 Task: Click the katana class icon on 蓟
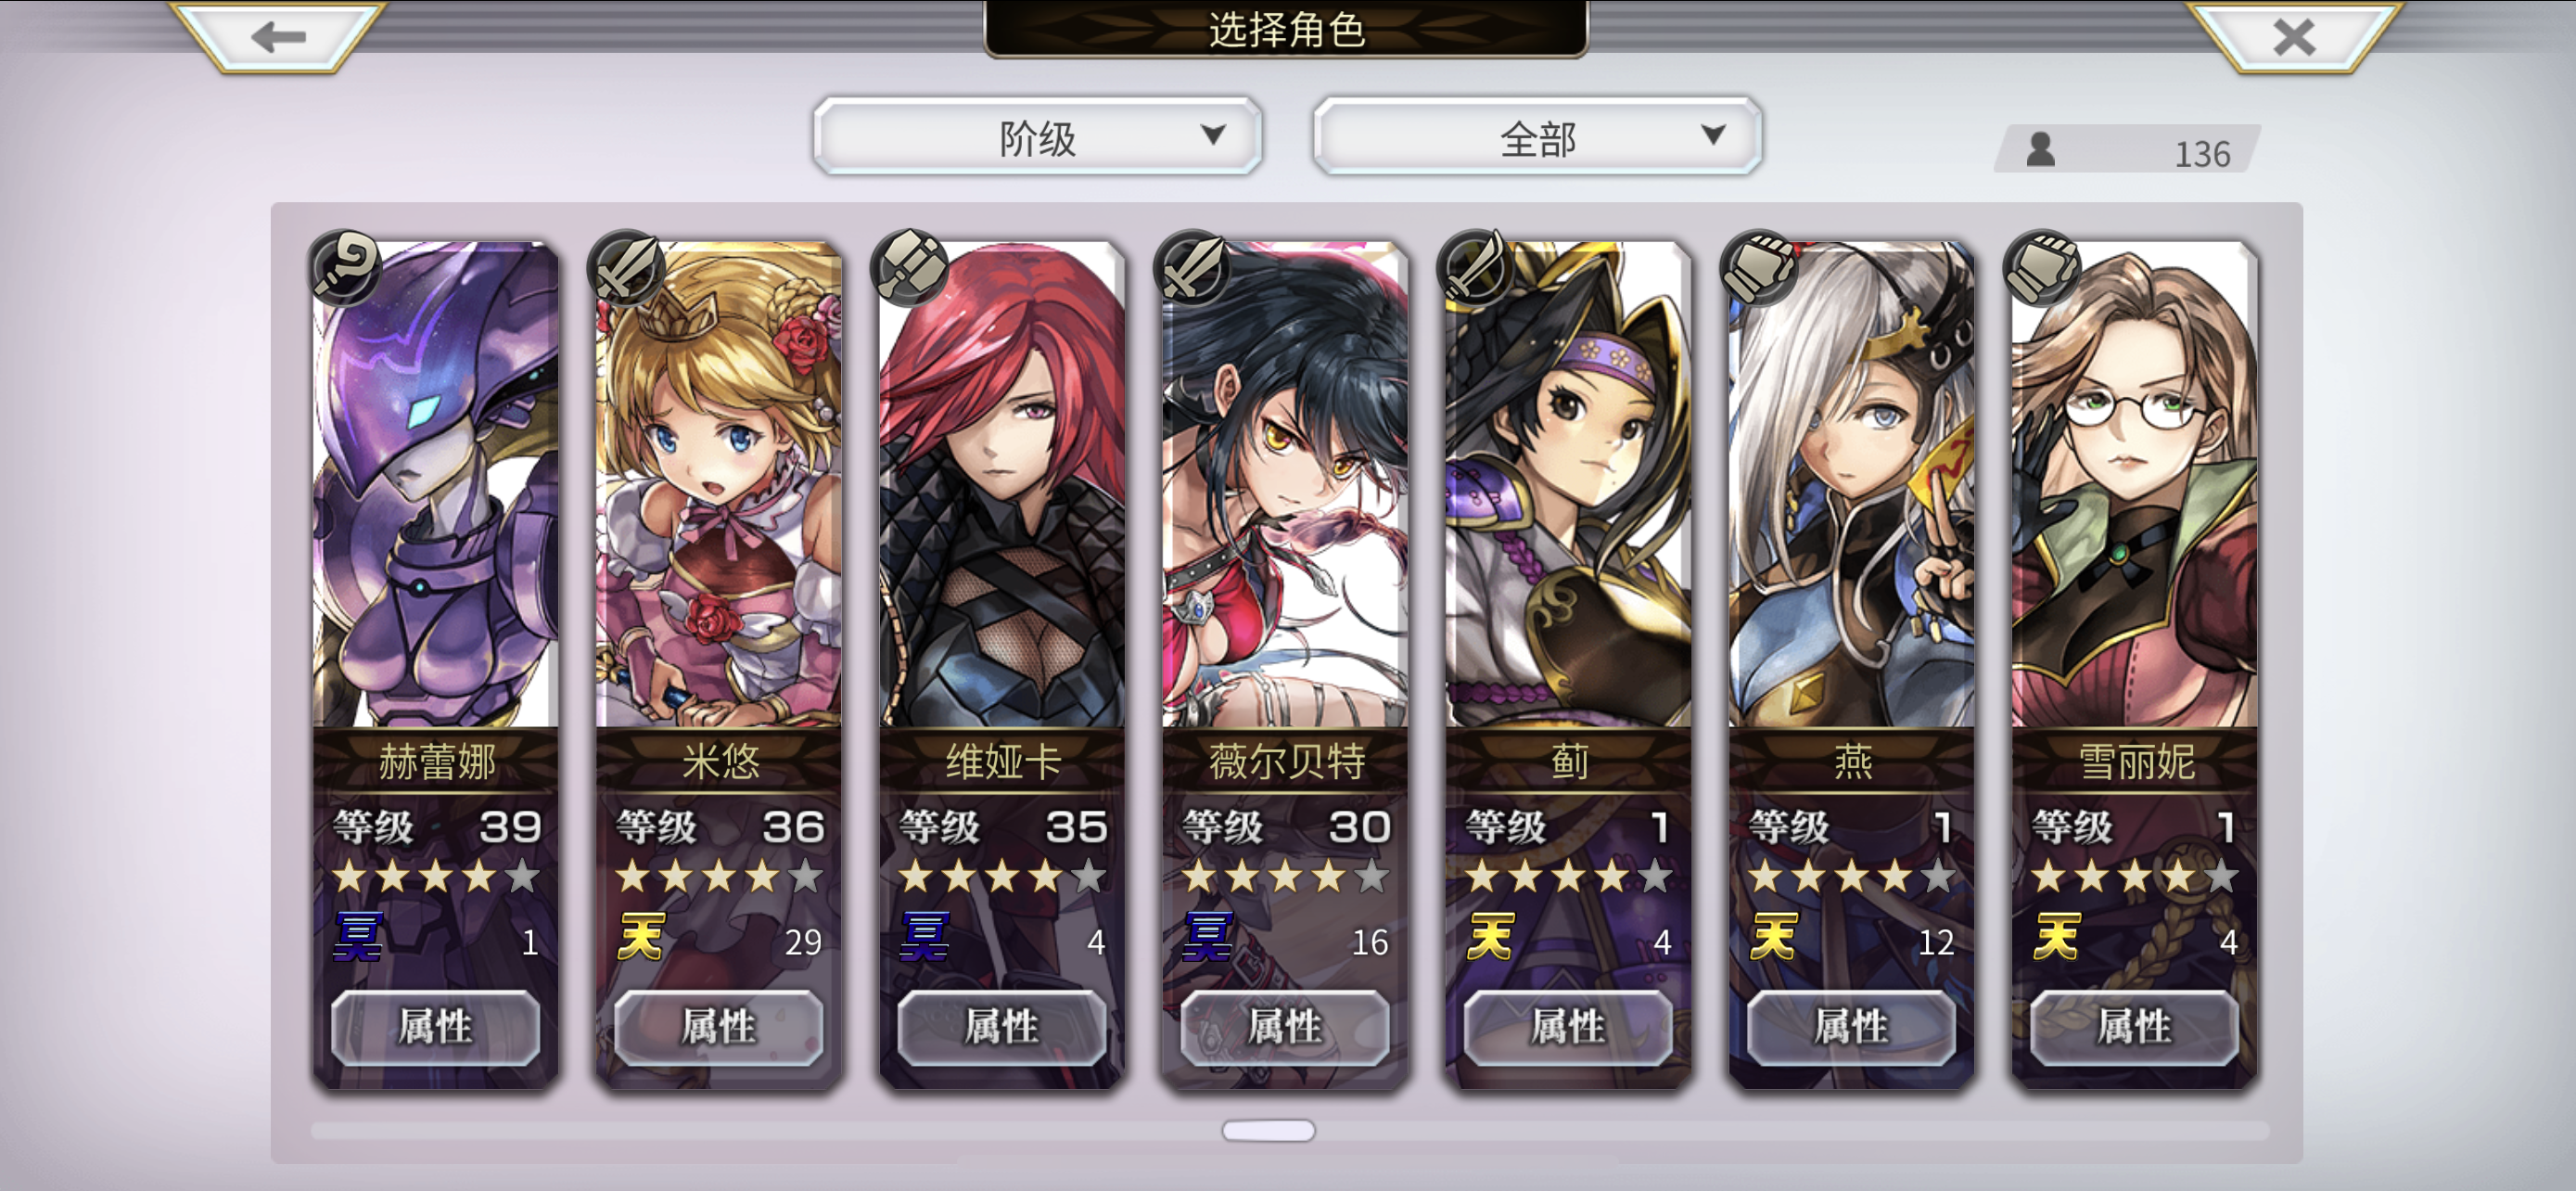click(x=1477, y=267)
